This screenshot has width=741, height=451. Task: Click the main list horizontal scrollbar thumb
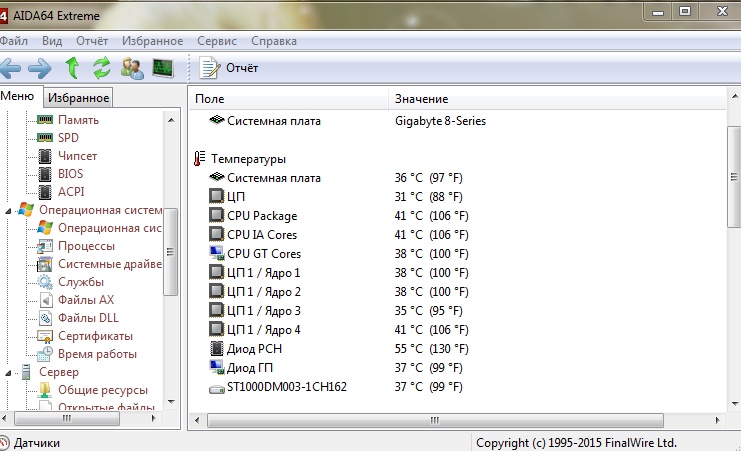click(x=435, y=420)
